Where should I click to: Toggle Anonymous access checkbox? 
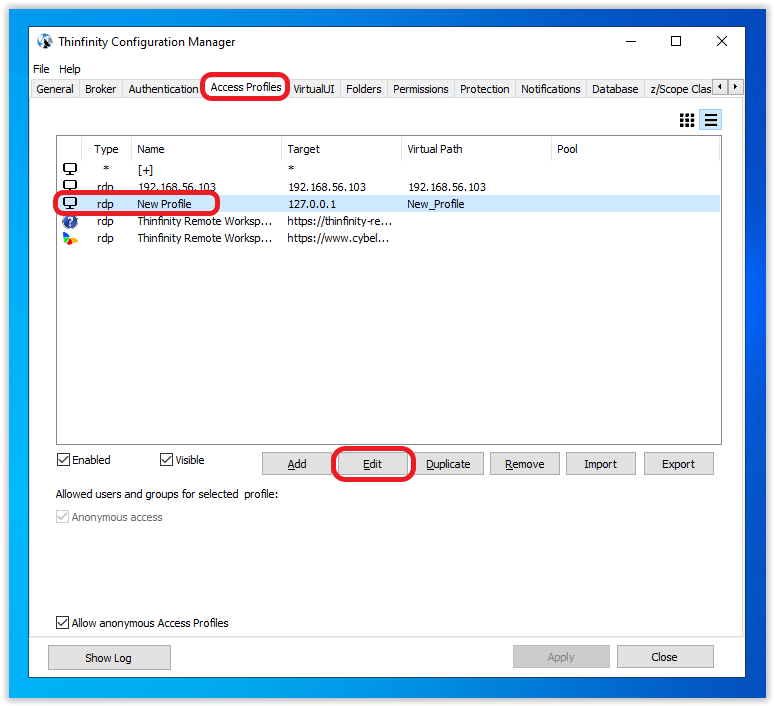[x=62, y=517]
